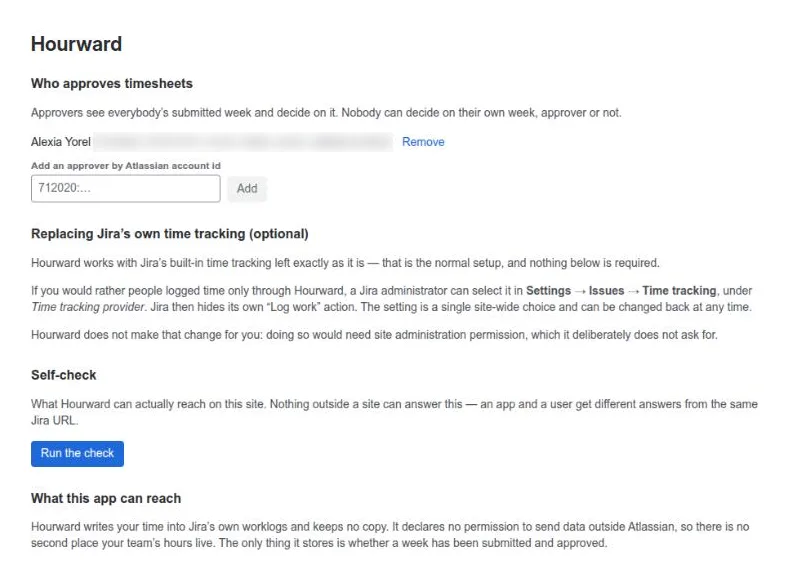Click the 'What this app can reach' heading
788x580 pixels.
[x=106, y=498]
